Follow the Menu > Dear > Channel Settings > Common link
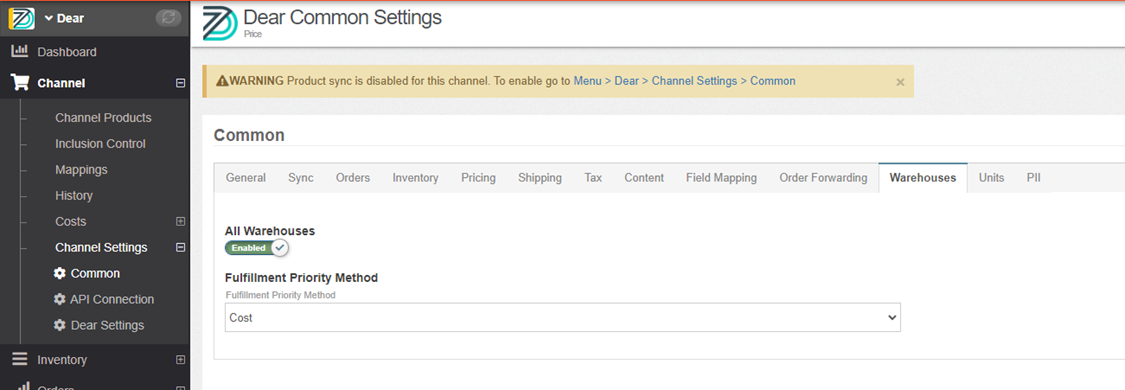 684,81
